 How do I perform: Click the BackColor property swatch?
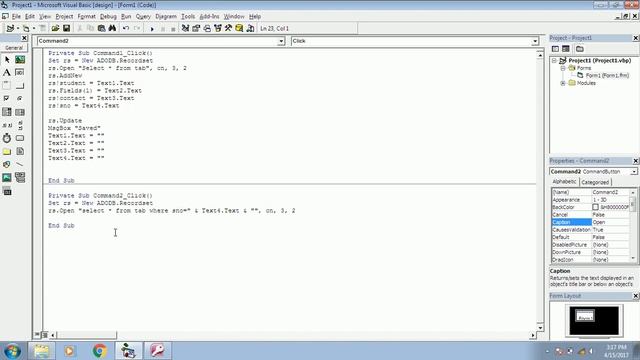(x=596, y=207)
